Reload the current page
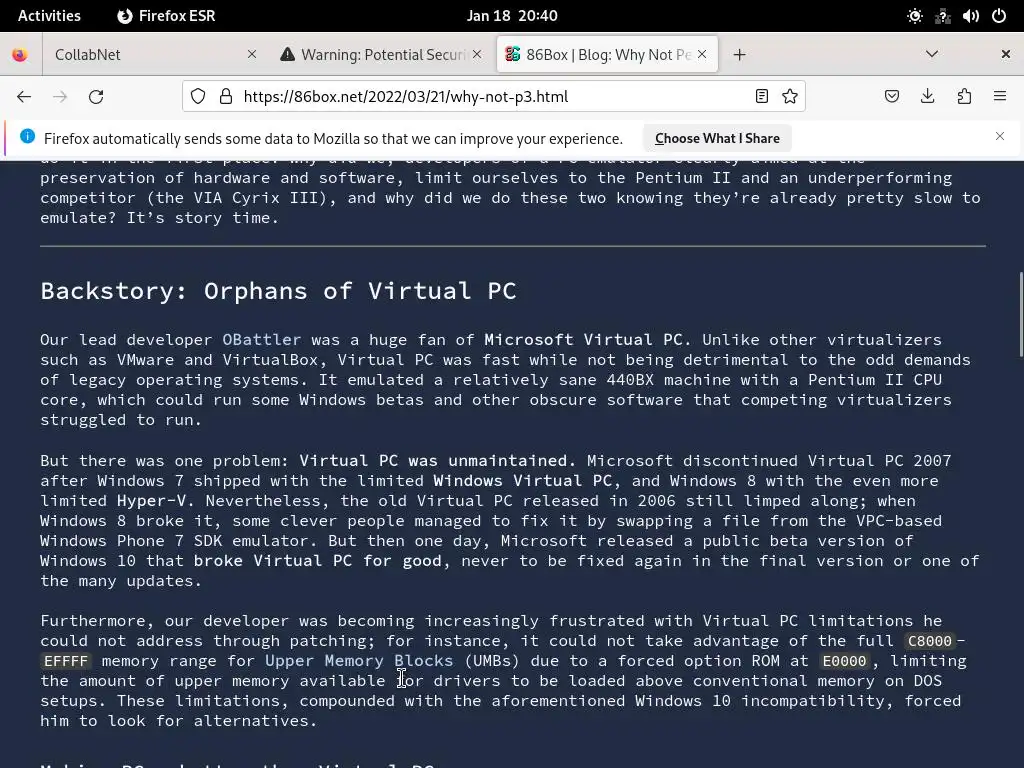The image size is (1024, 768). point(96,97)
